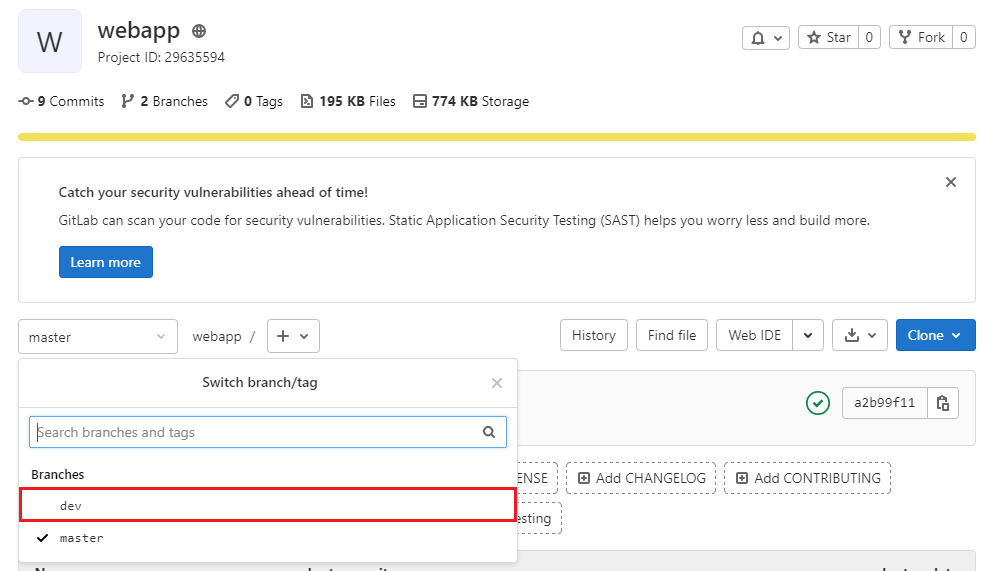Screen dimensions: 997x571
Task: Click Add CHANGELOG button
Action: [641, 478]
